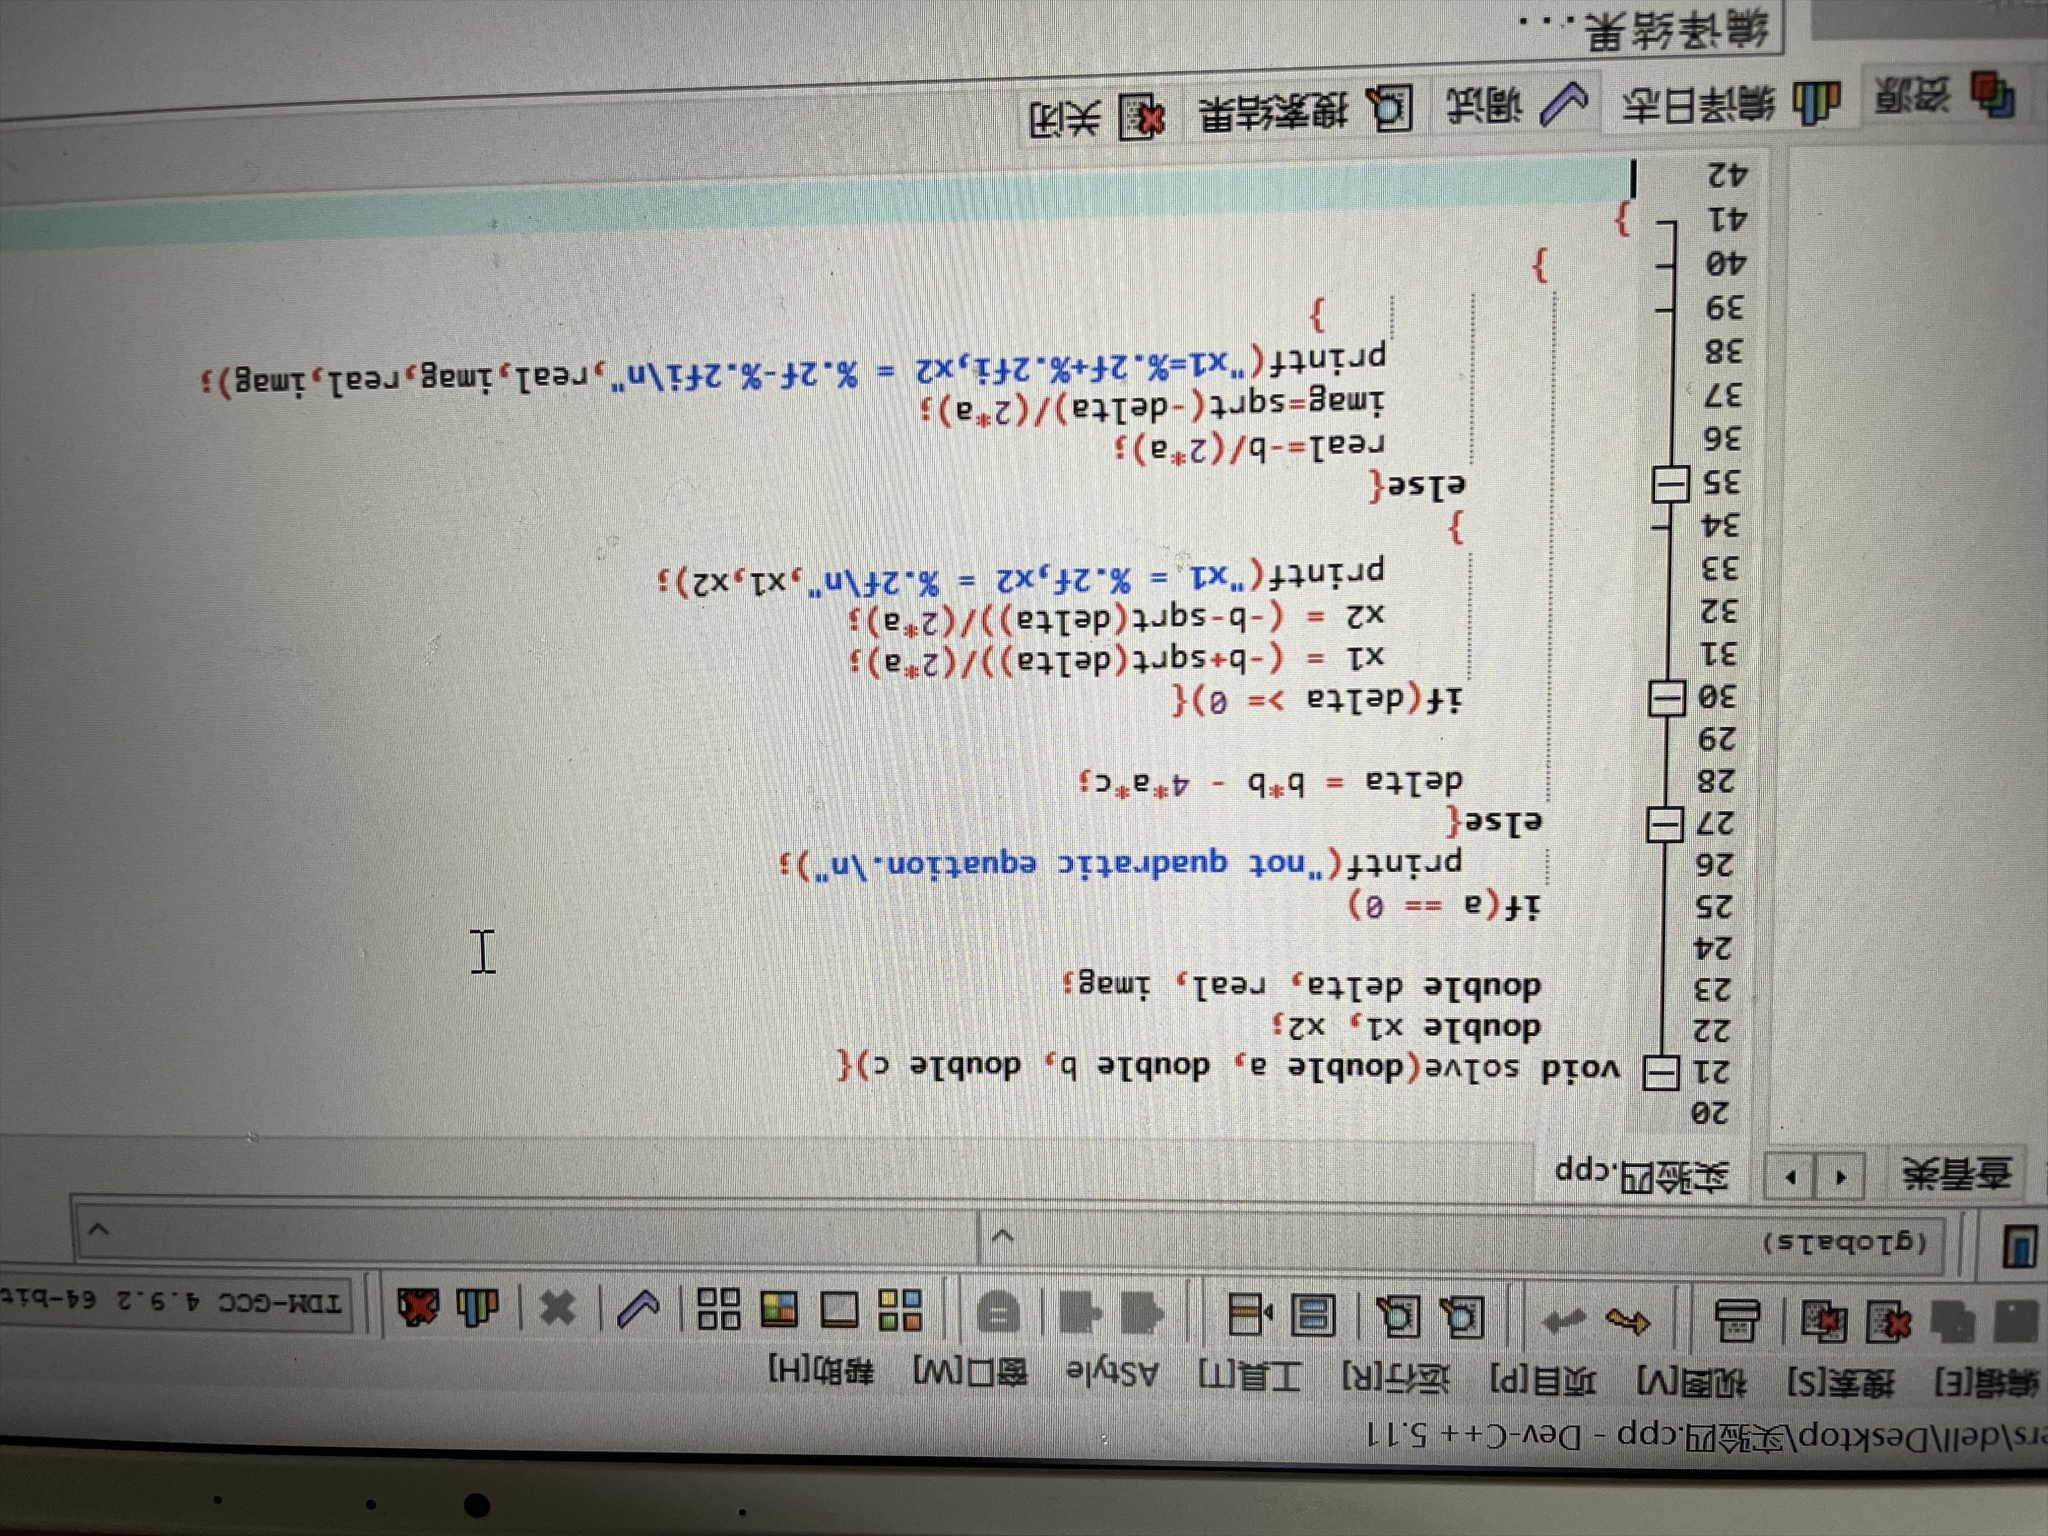Click the Run program window icon
Viewport: 2048px width, 1536px height.
point(839,1309)
